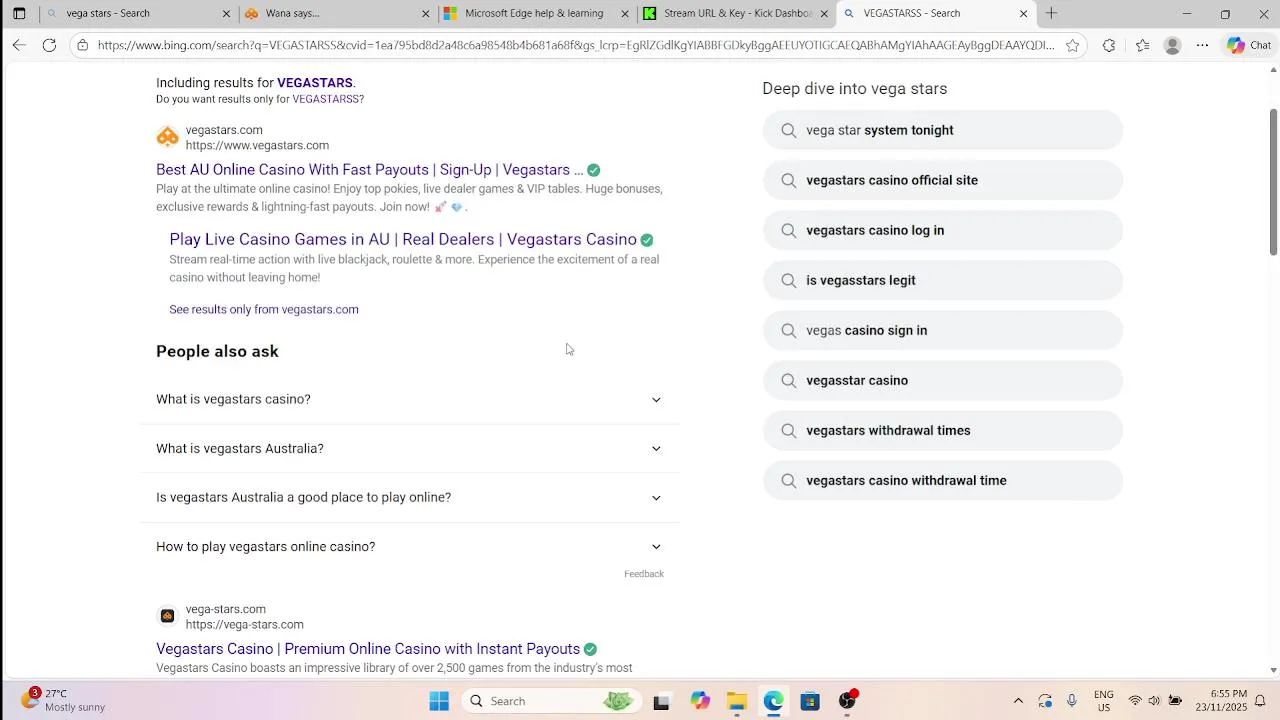Open the Favorites list
This screenshot has height=720, width=1280.
click(x=1142, y=45)
